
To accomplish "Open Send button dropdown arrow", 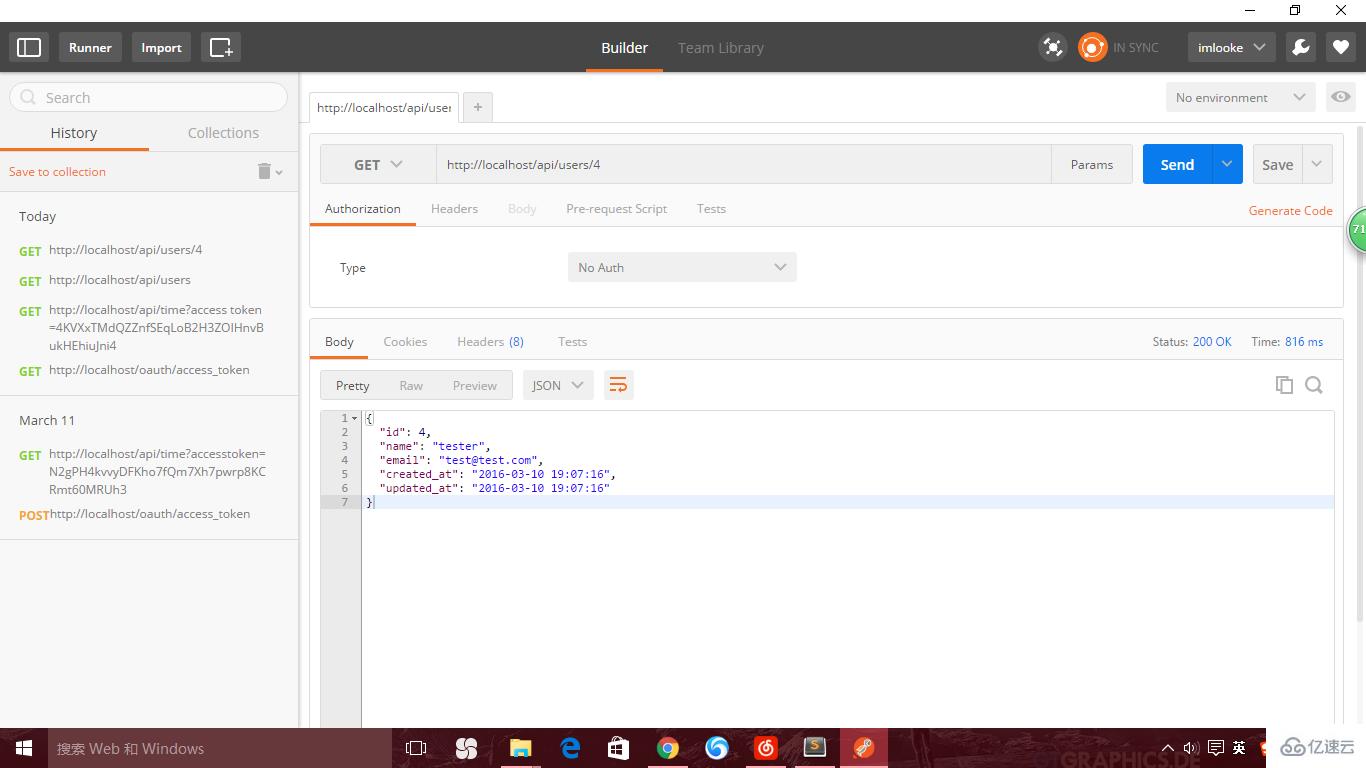I will click(1227, 164).
